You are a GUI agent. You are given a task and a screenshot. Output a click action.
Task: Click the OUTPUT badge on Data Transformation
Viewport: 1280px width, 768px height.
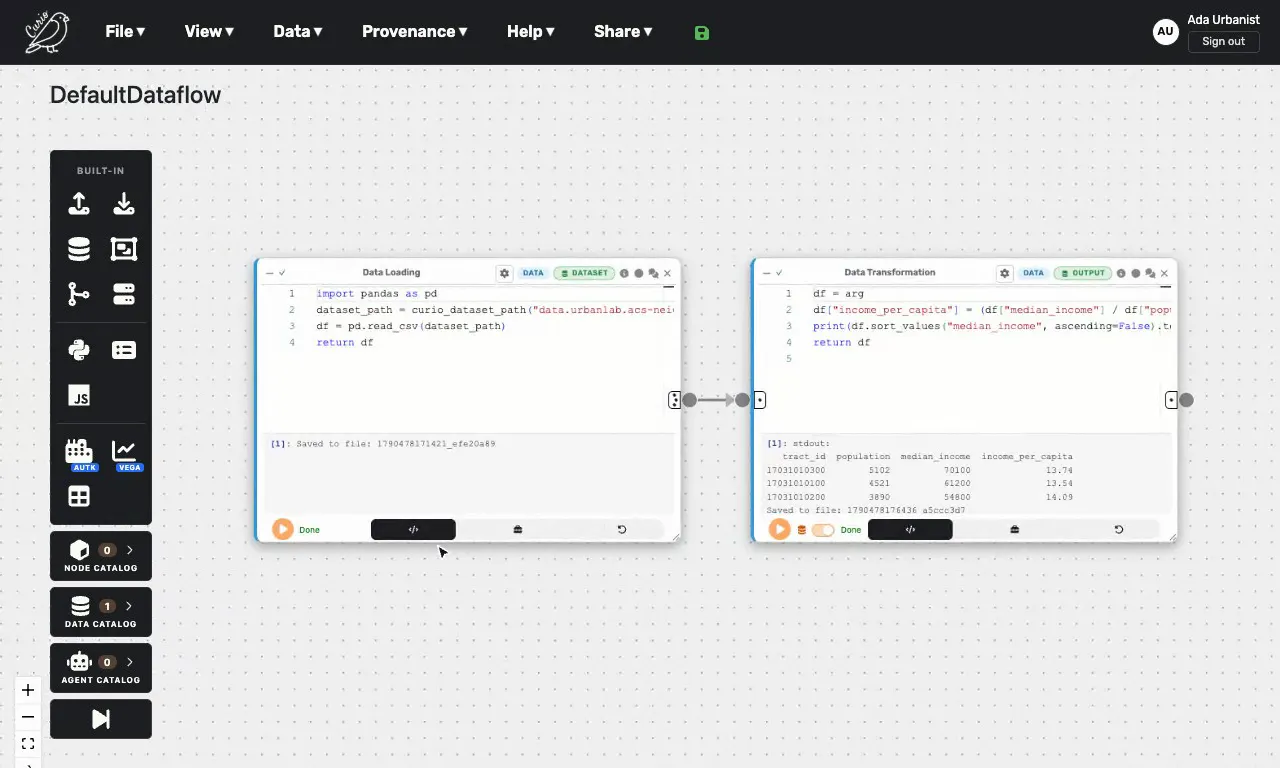pos(1083,273)
